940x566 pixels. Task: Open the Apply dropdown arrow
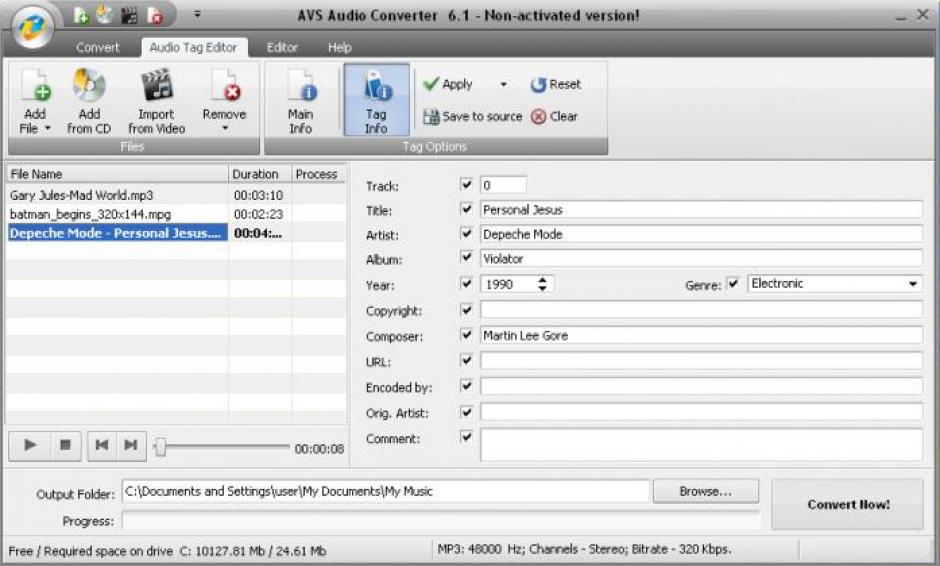503,85
